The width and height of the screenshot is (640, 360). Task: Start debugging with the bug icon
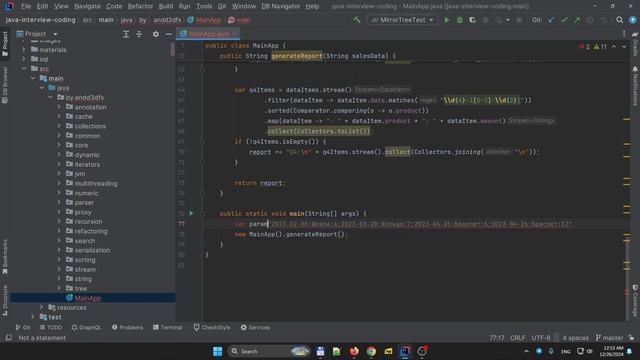point(460,20)
